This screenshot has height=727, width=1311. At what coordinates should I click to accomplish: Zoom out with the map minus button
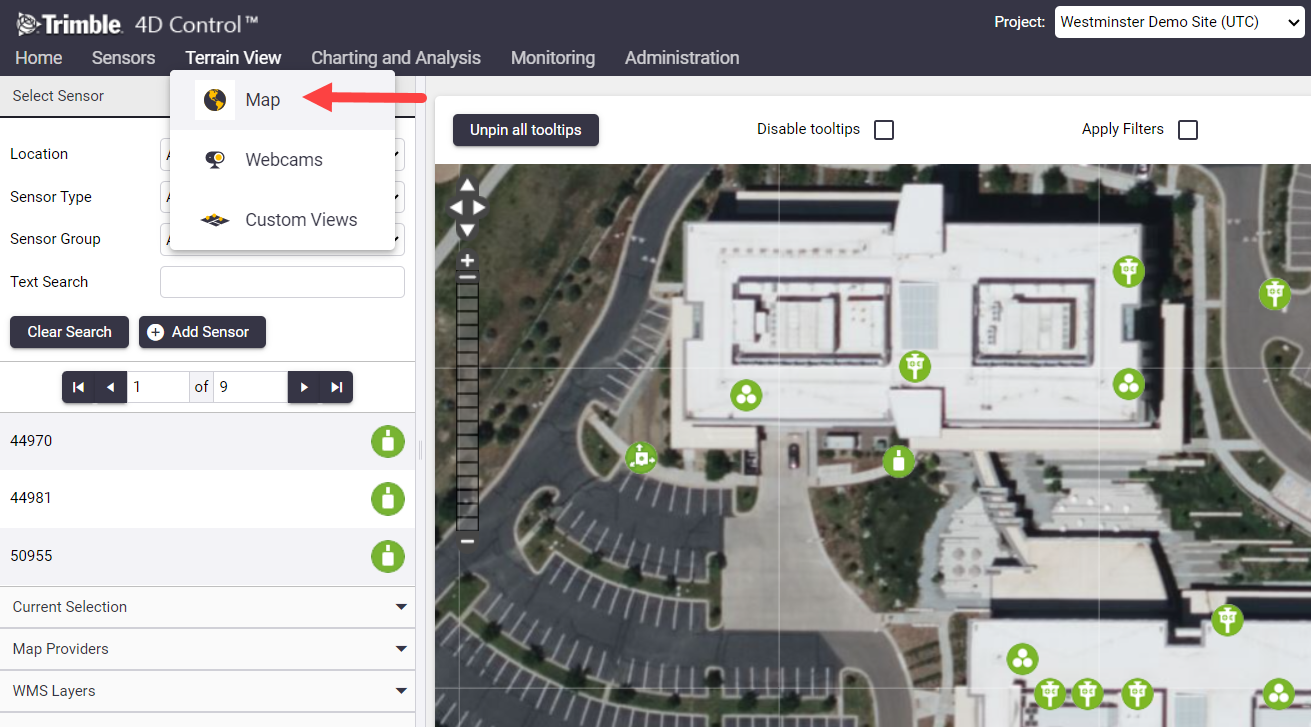467,541
